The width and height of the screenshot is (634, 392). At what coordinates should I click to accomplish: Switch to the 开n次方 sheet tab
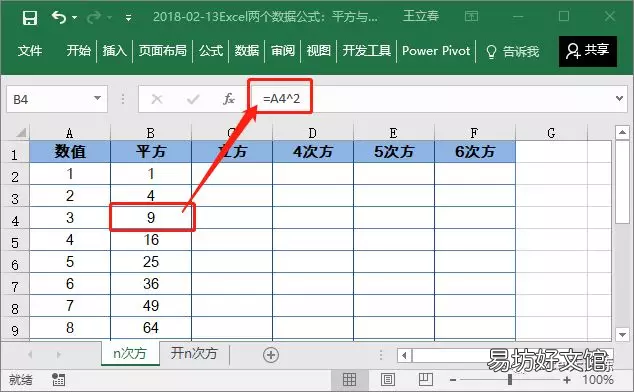[194, 354]
